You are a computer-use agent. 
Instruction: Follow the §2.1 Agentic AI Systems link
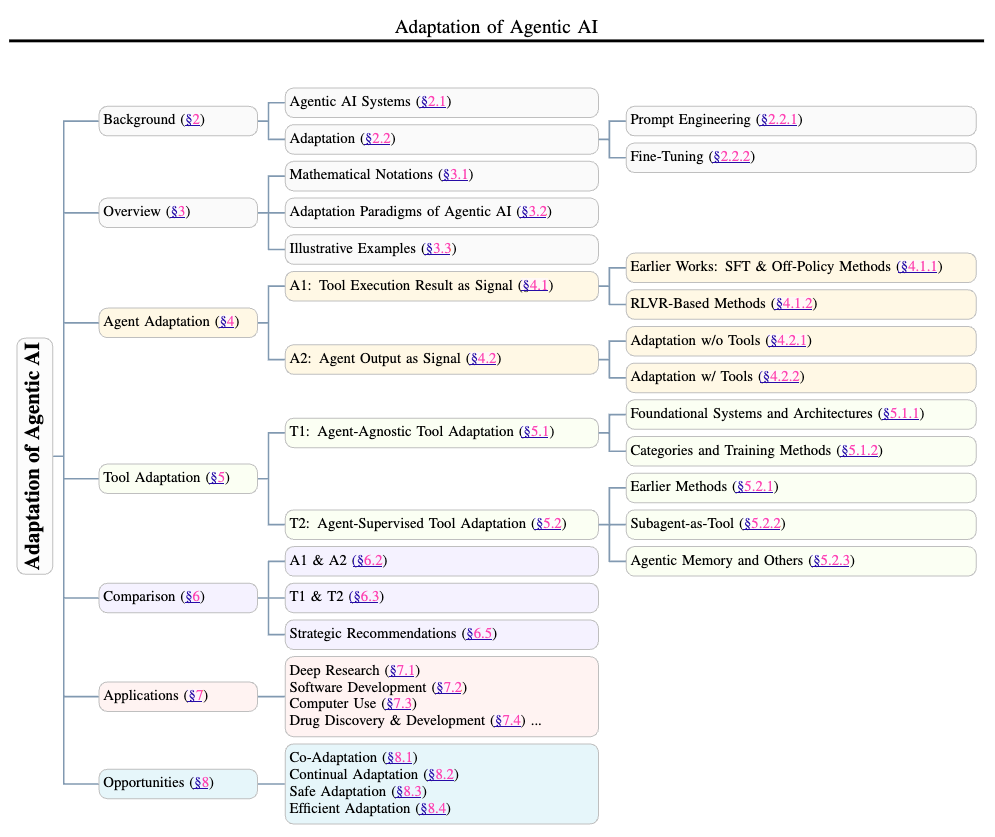click(433, 102)
